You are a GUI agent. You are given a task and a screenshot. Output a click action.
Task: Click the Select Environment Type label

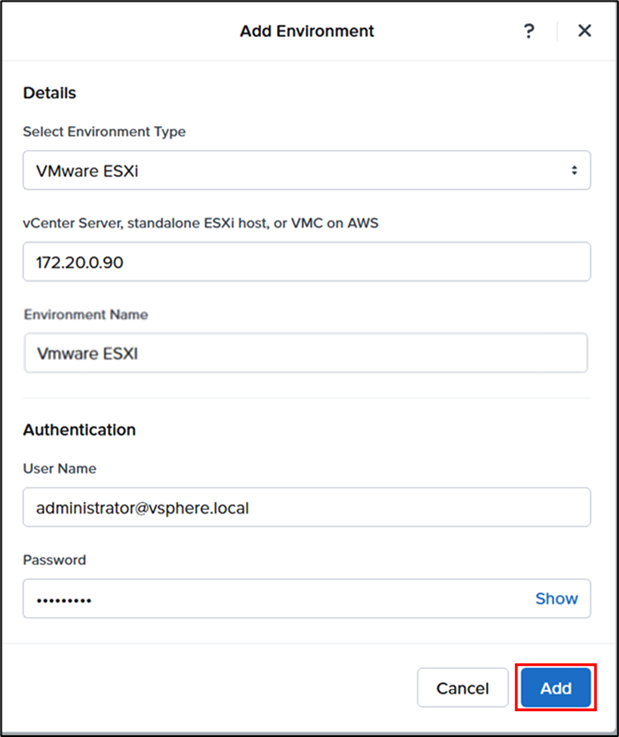point(104,132)
